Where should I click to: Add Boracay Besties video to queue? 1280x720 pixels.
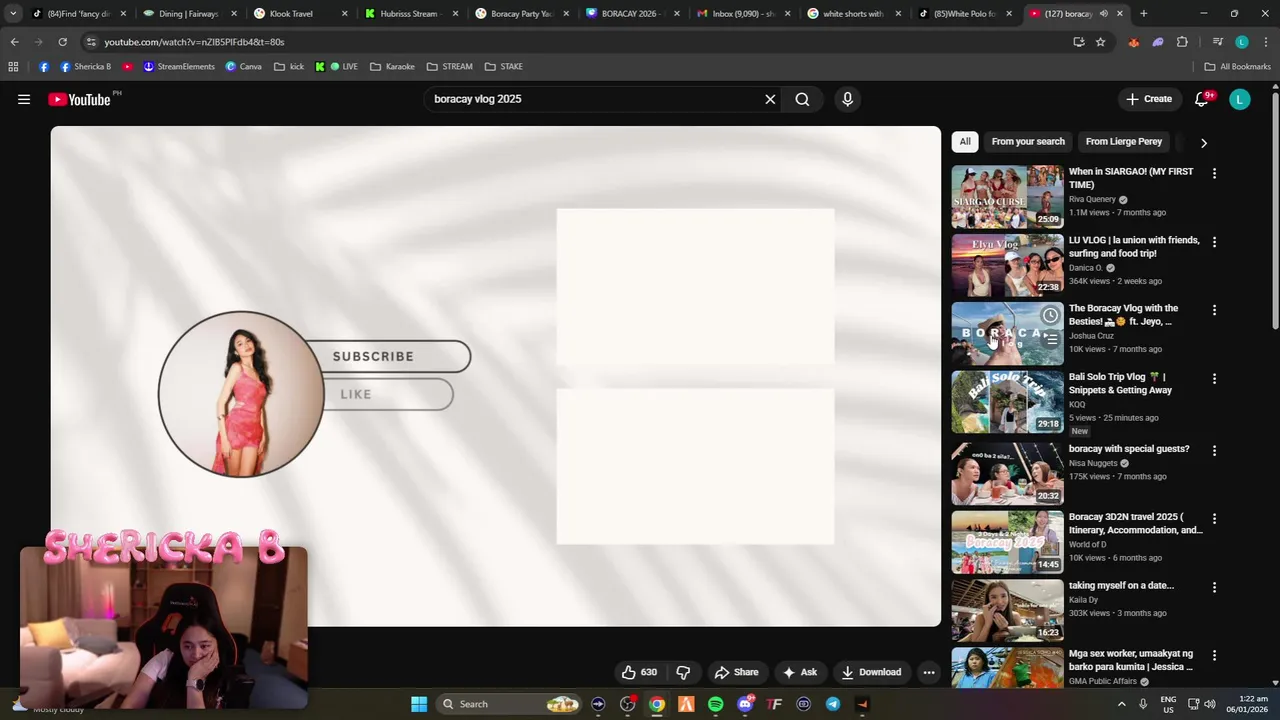point(1050,340)
